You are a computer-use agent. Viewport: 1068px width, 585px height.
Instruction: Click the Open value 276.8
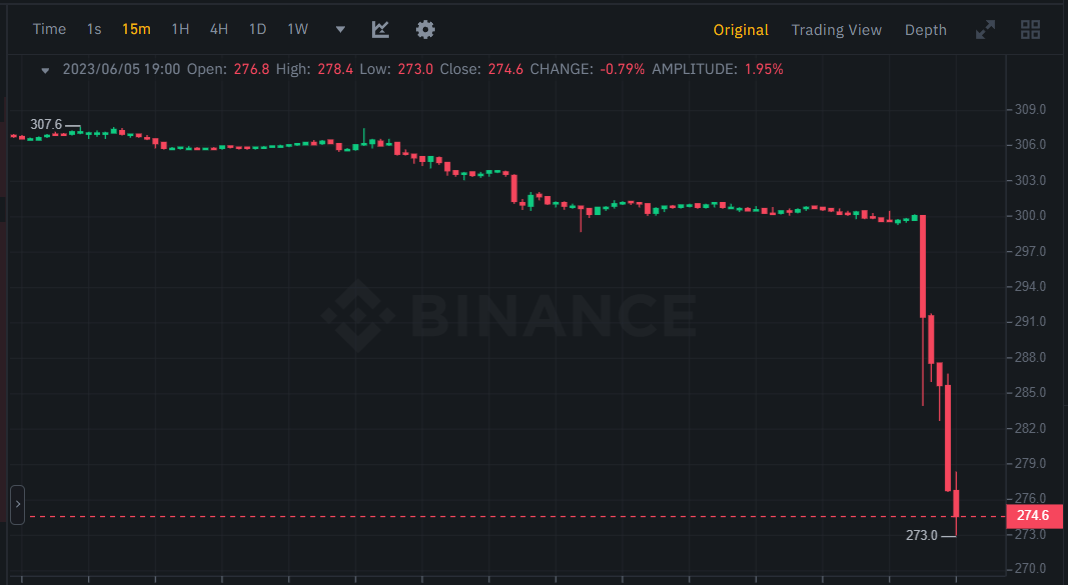[x=251, y=69]
